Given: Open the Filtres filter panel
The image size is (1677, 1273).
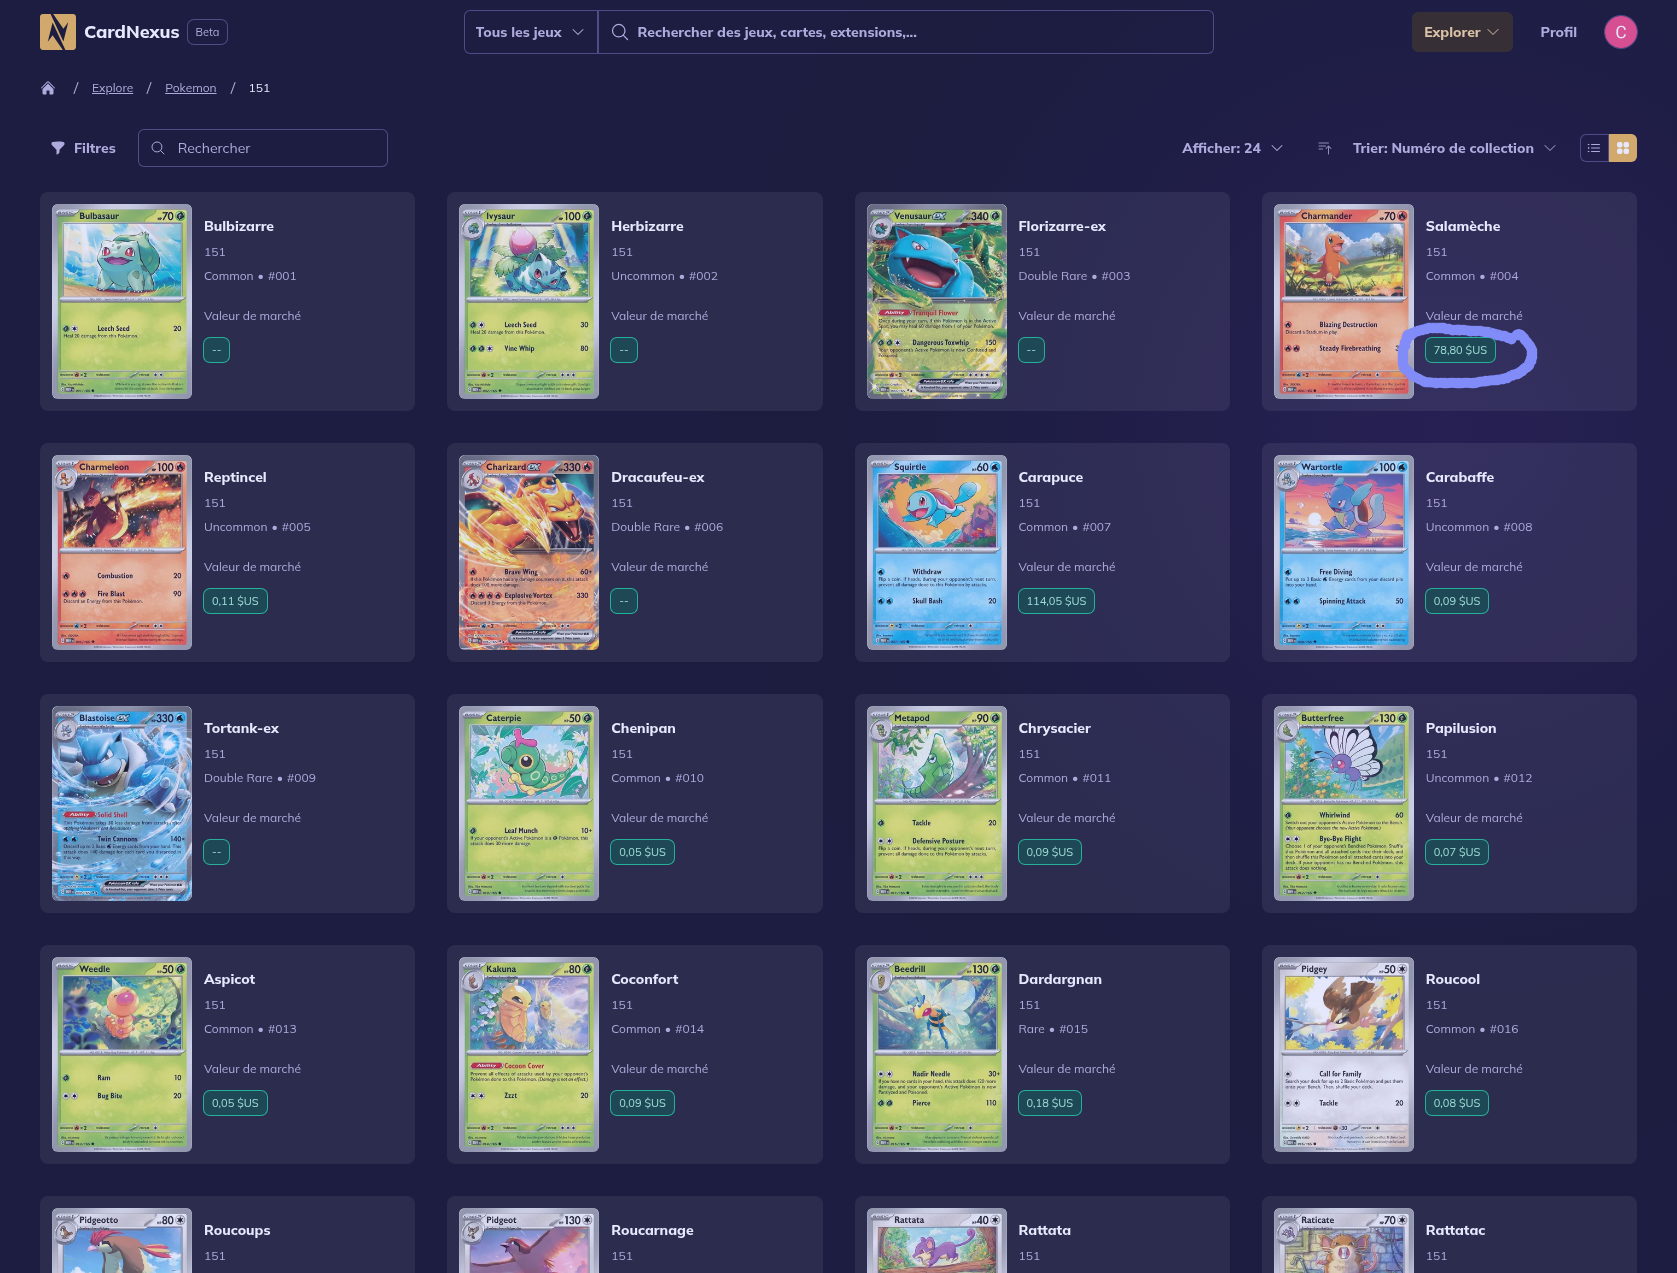Looking at the screenshot, I should (x=83, y=148).
